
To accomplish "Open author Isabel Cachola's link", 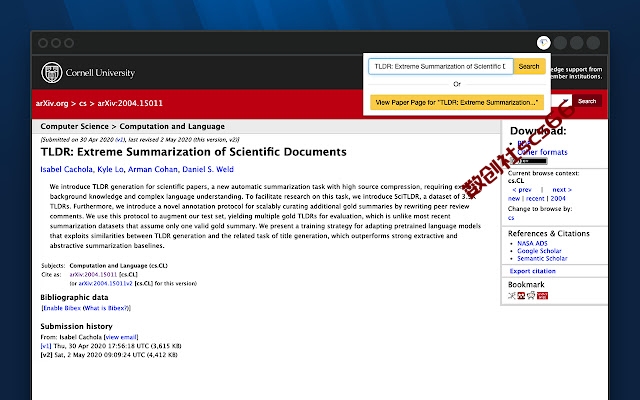I will click(67, 169).
